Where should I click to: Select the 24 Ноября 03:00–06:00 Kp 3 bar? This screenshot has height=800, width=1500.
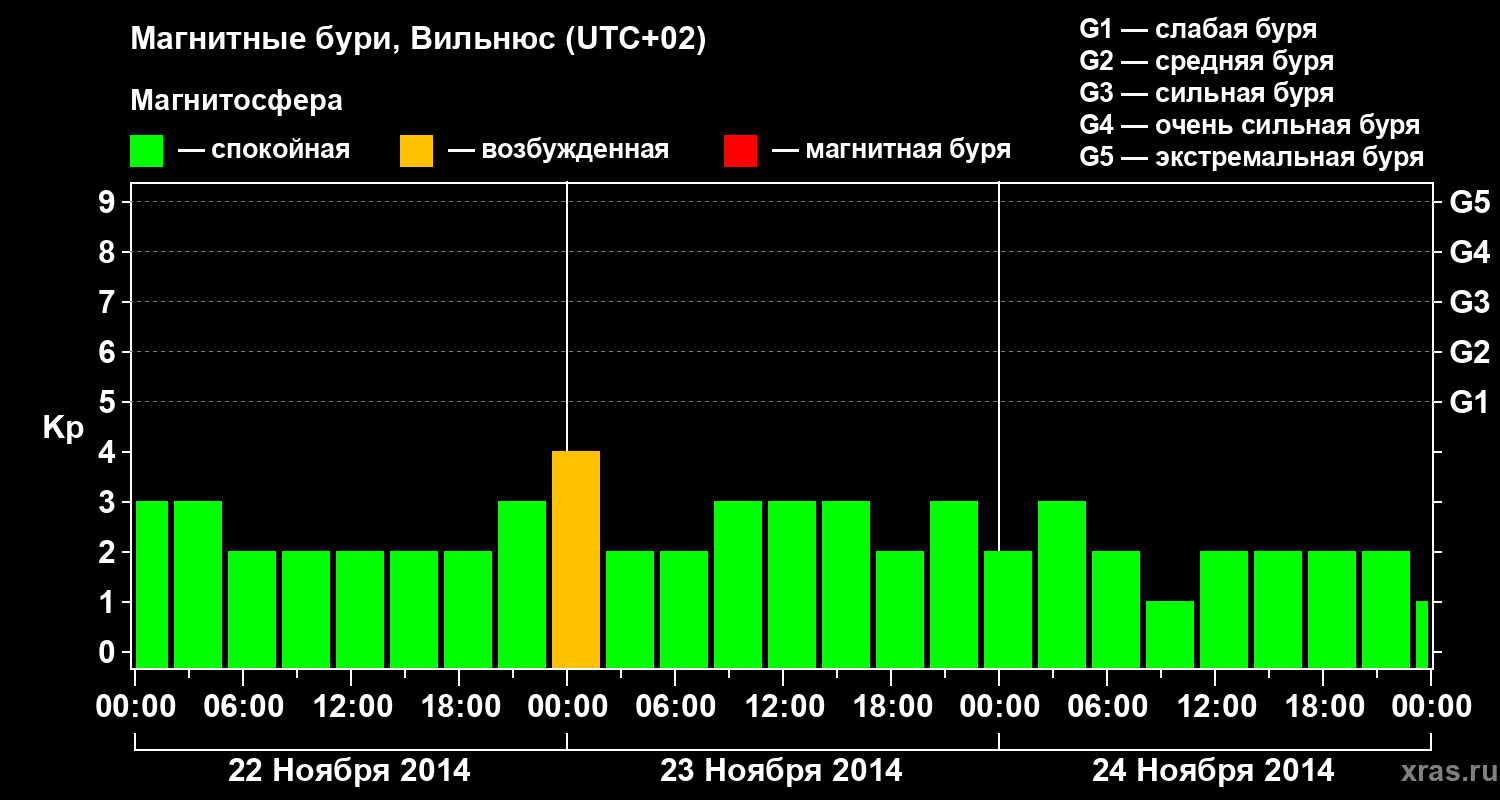click(1062, 585)
